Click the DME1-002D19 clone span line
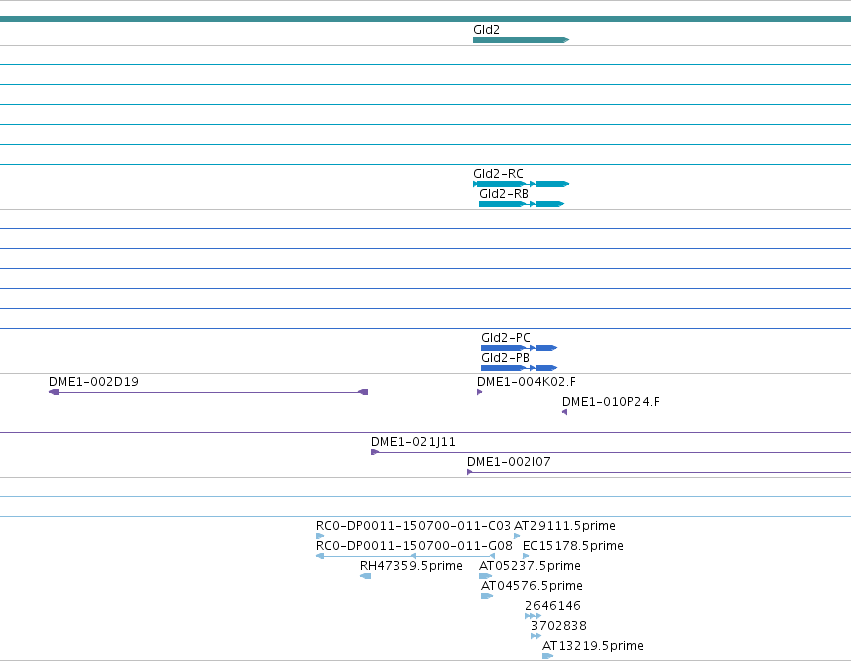Image resolution: width=851 pixels, height=661 pixels. point(208,392)
